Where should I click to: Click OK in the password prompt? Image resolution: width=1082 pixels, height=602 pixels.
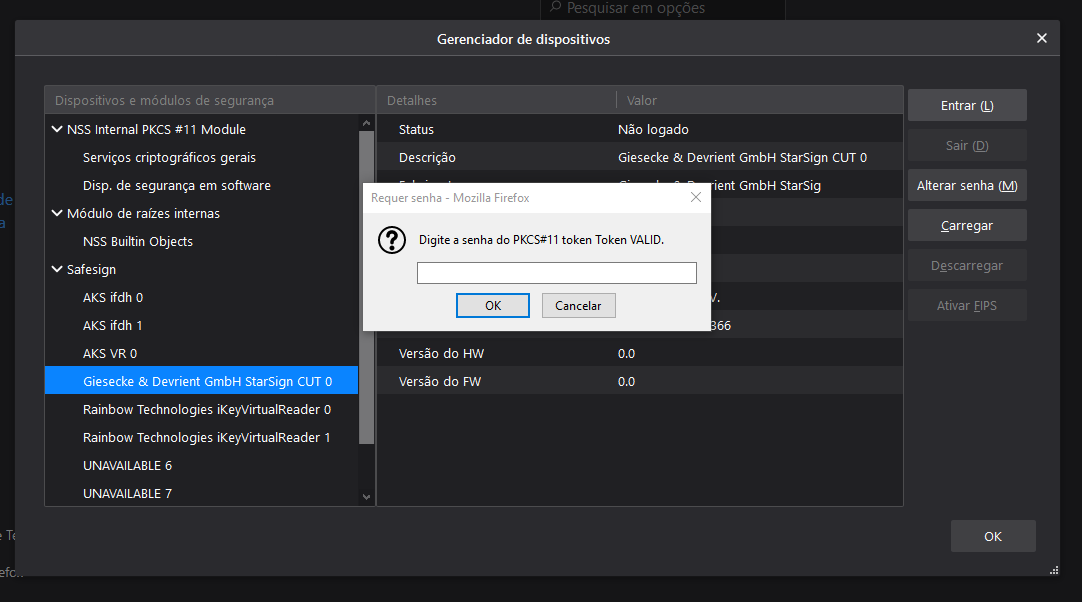492,305
